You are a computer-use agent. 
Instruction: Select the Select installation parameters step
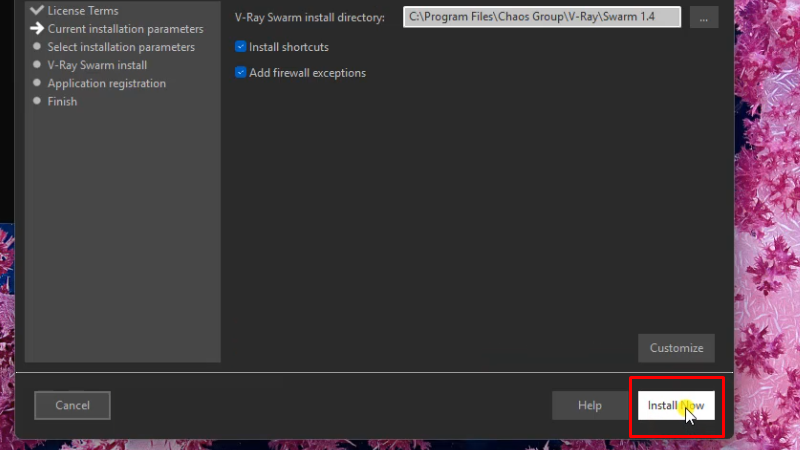point(121,47)
